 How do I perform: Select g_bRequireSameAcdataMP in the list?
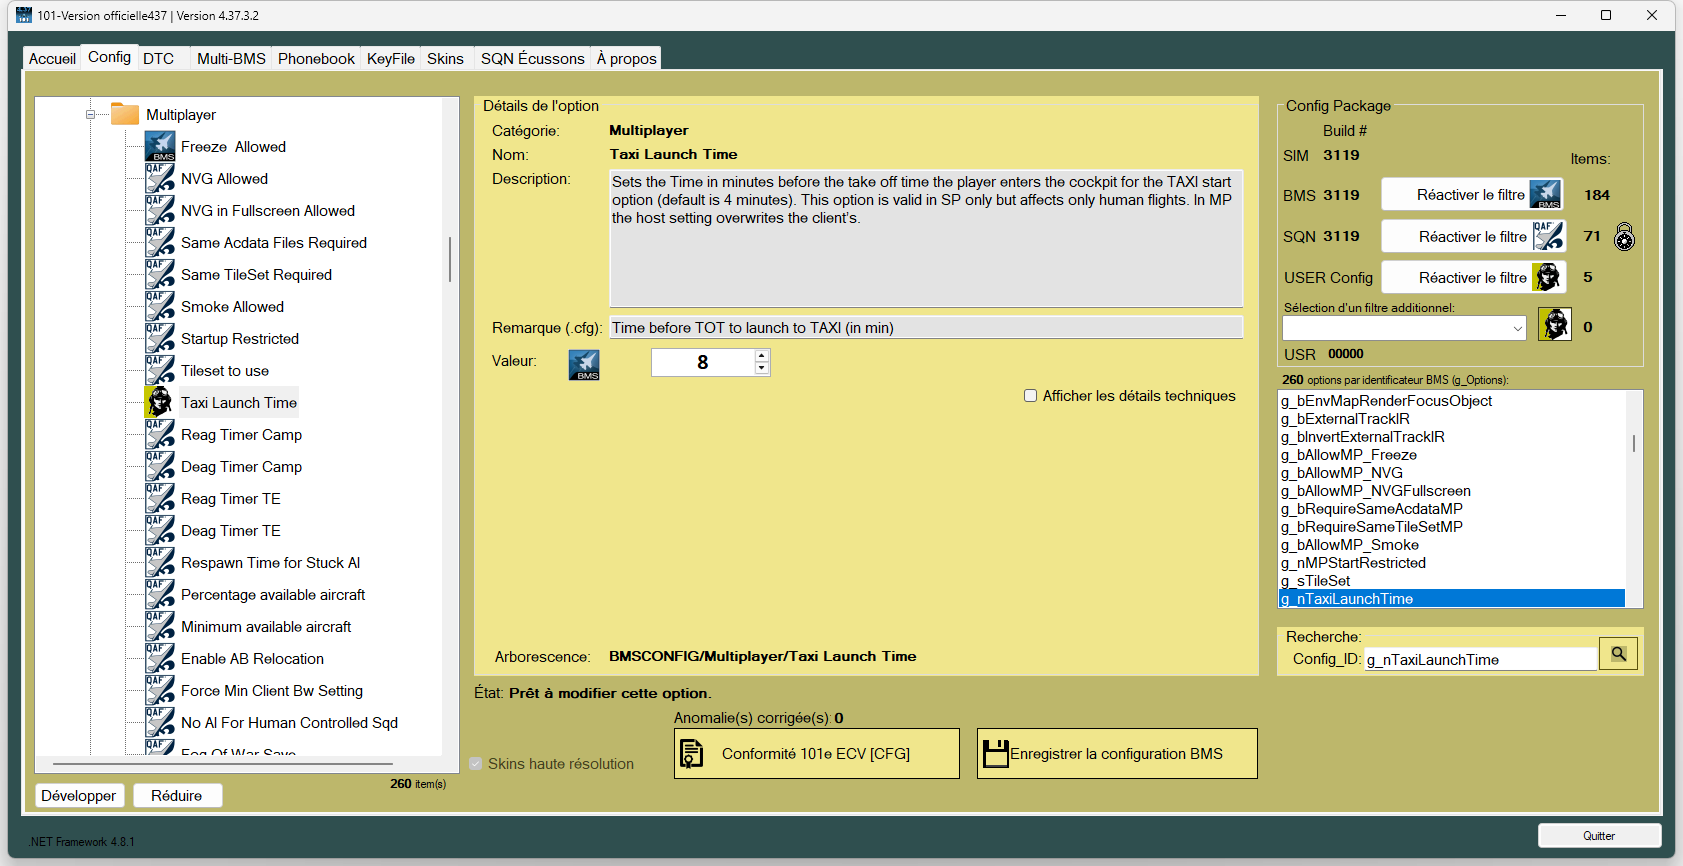click(1372, 509)
